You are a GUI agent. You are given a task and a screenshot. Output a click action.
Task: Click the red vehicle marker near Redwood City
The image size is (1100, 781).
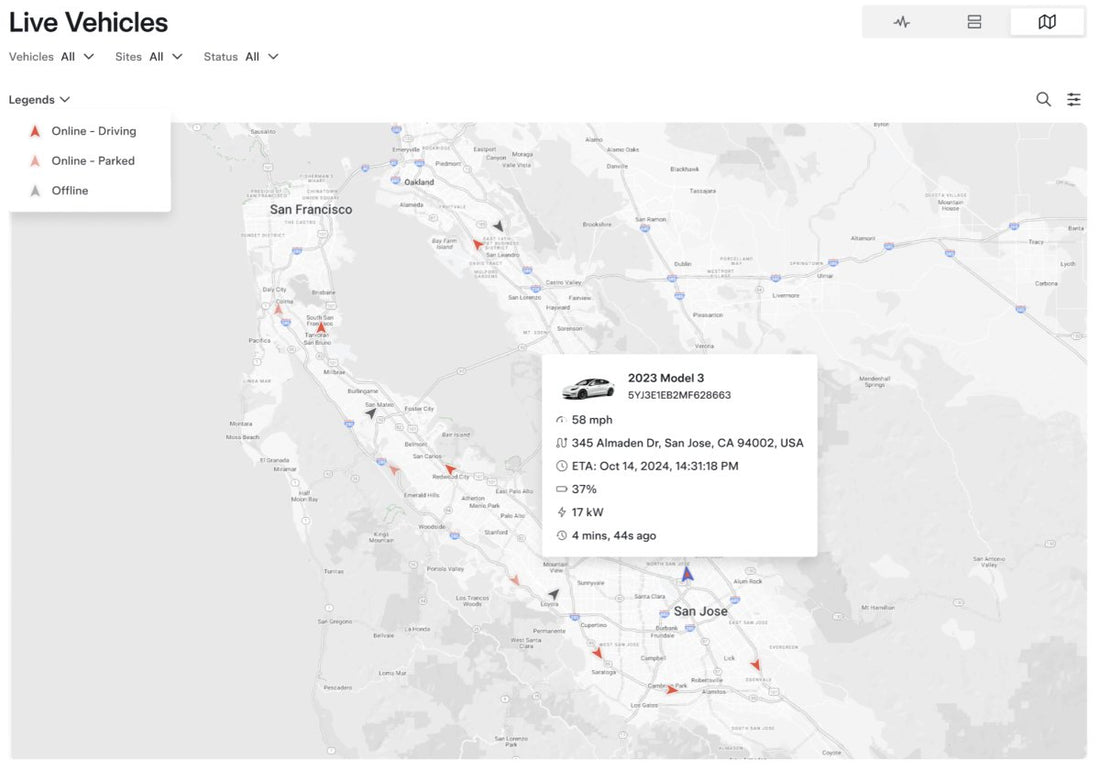450,468
